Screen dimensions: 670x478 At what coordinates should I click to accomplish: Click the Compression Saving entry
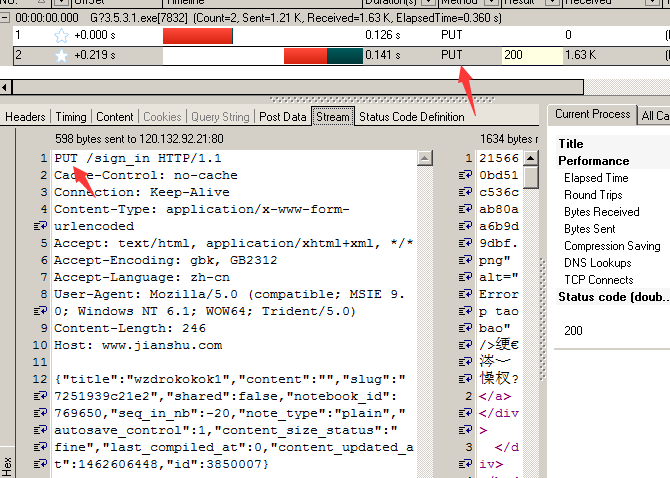(x=611, y=246)
